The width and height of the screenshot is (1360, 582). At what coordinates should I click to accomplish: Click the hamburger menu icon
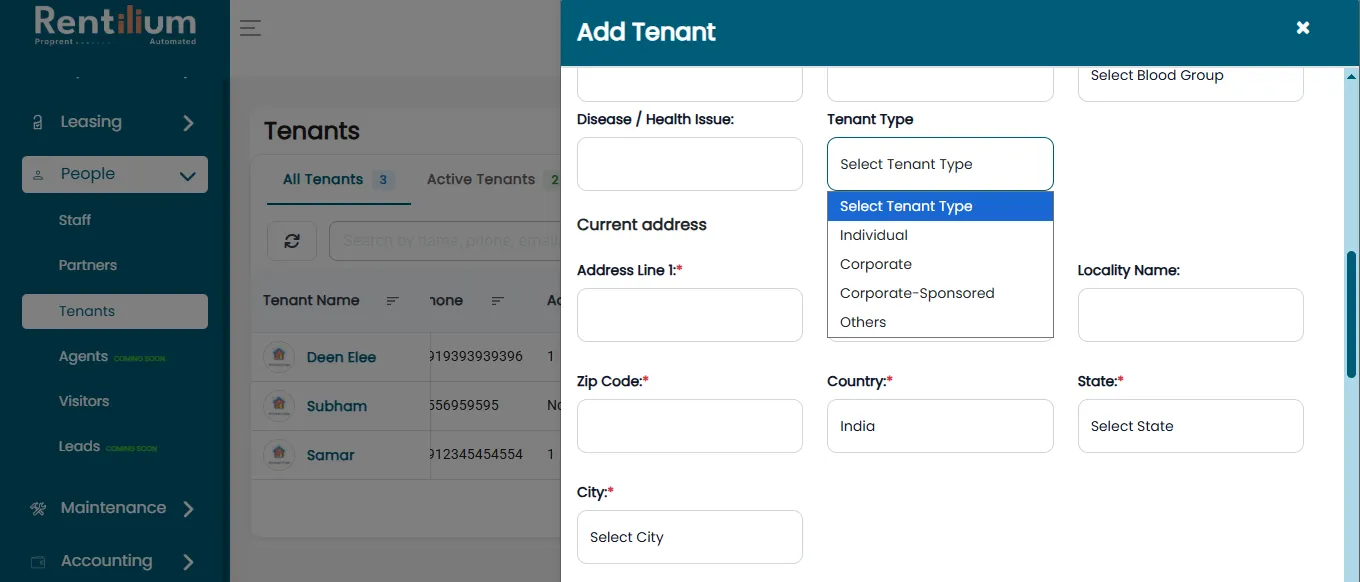[250, 28]
